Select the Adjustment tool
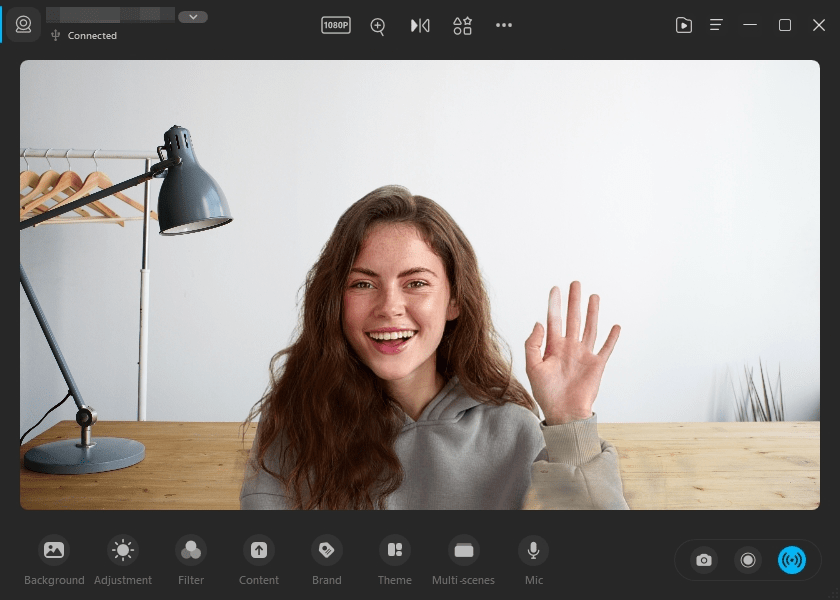The image size is (840, 600). tap(123, 558)
